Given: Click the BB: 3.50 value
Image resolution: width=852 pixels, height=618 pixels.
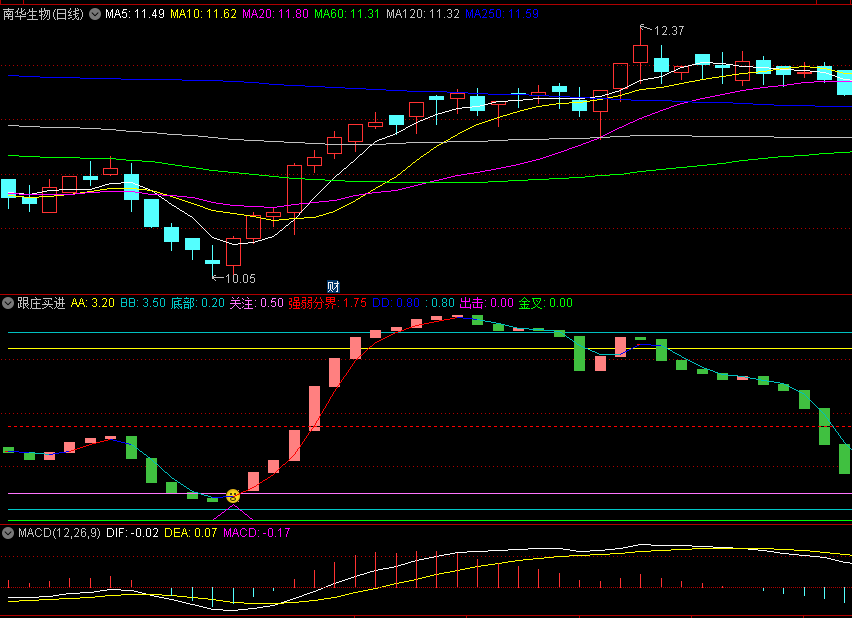Looking at the screenshot, I should [142, 303].
